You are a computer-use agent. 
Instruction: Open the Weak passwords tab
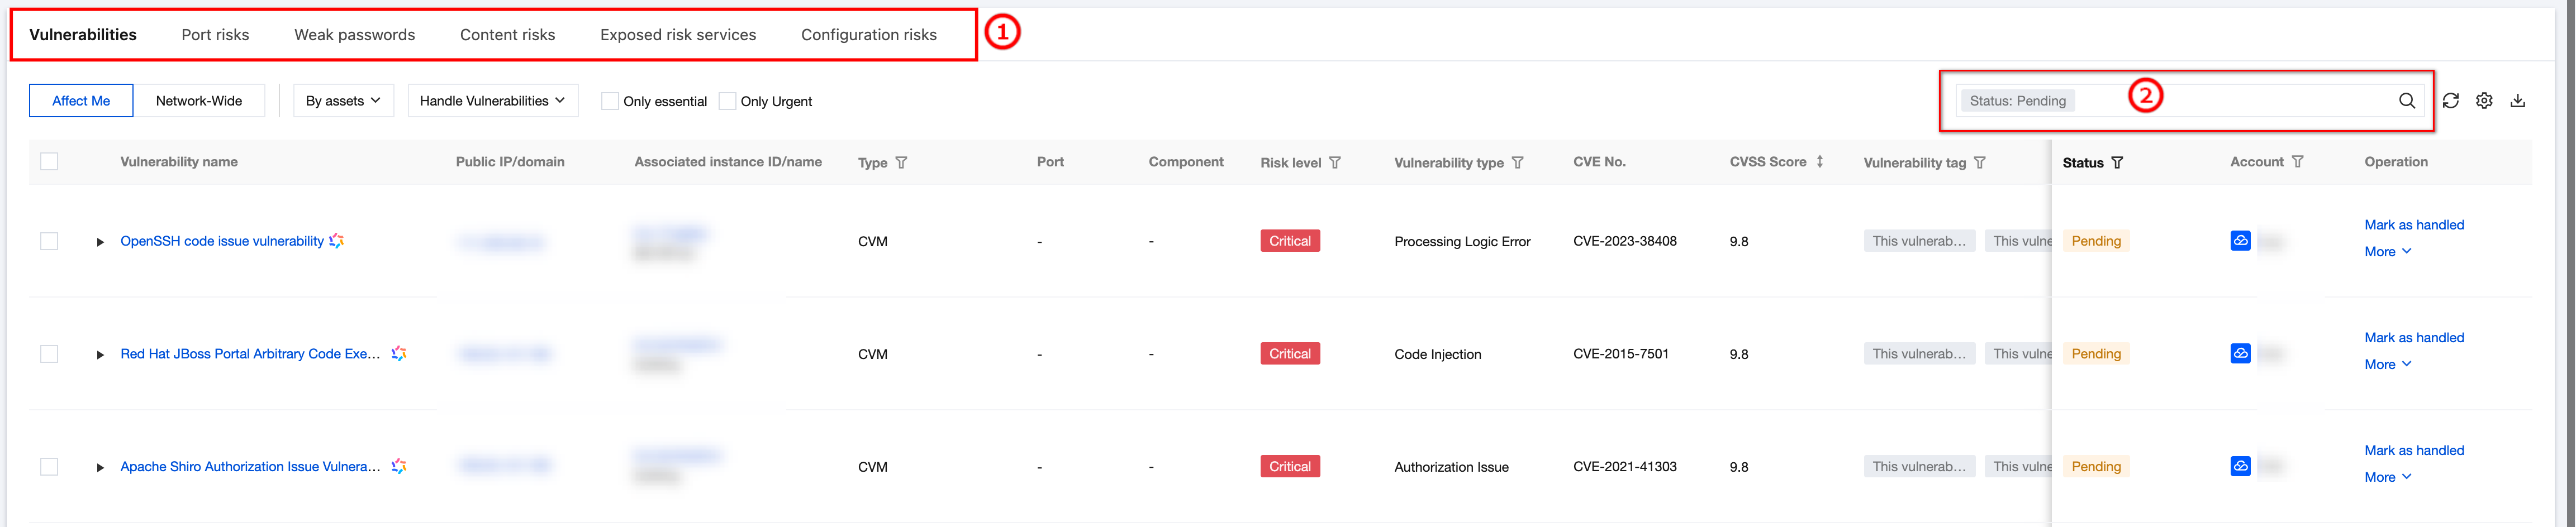[354, 35]
